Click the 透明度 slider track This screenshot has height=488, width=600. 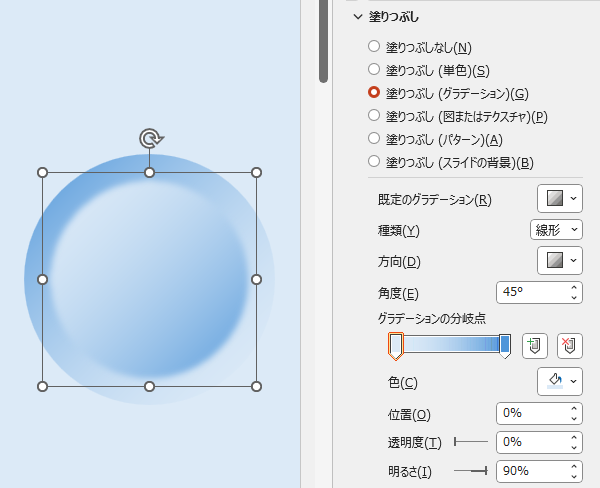tap(471, 442)
